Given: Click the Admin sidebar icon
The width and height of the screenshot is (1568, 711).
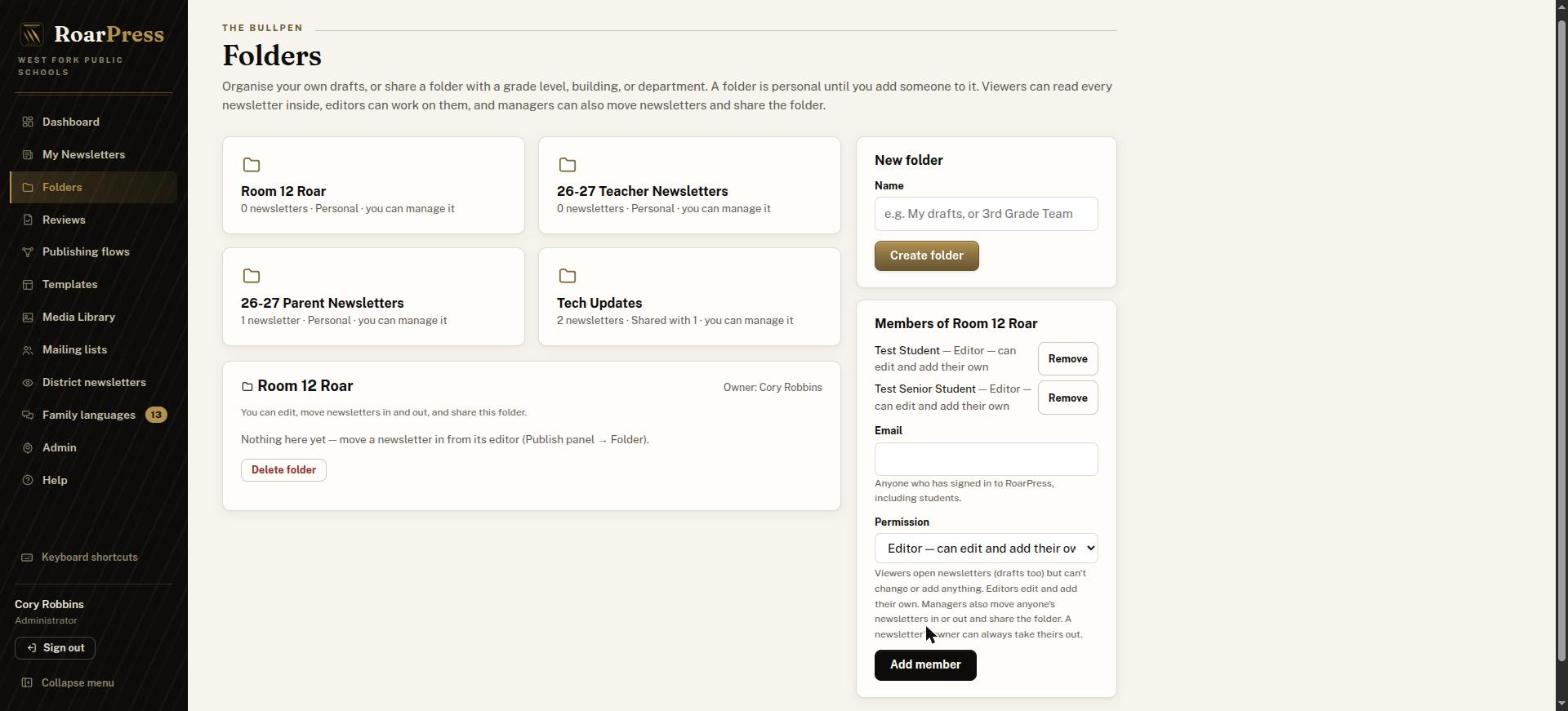Looking at the screenshot, I should (28, 448).
